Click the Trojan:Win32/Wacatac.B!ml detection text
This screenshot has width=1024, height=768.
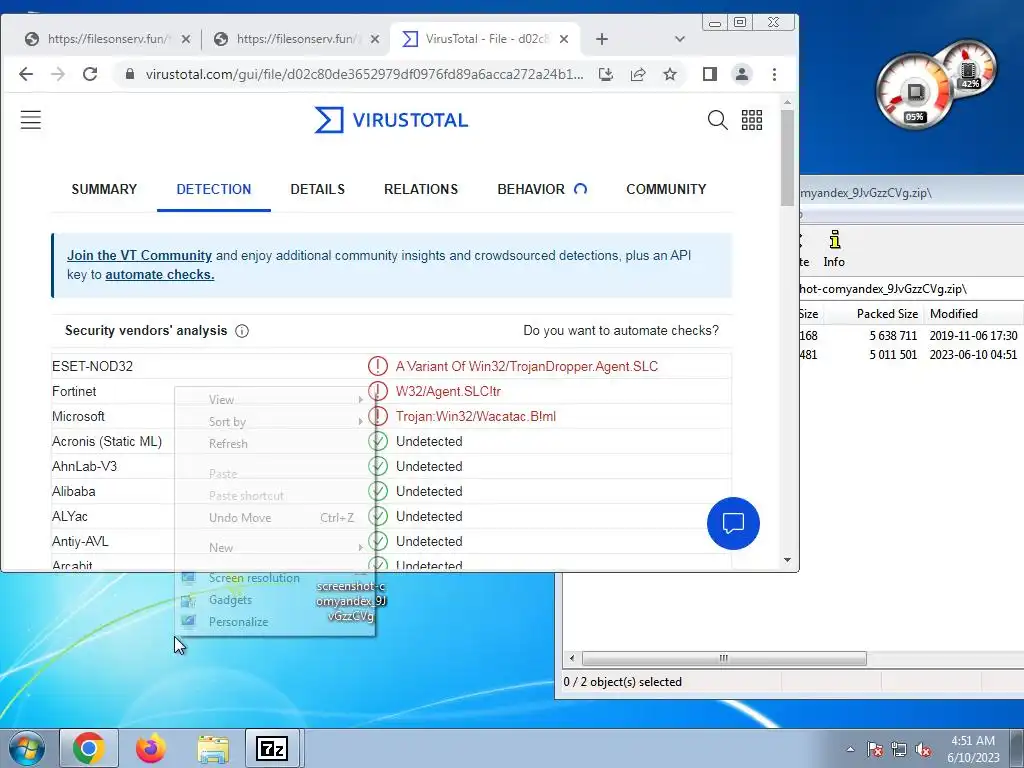[475, 417]
